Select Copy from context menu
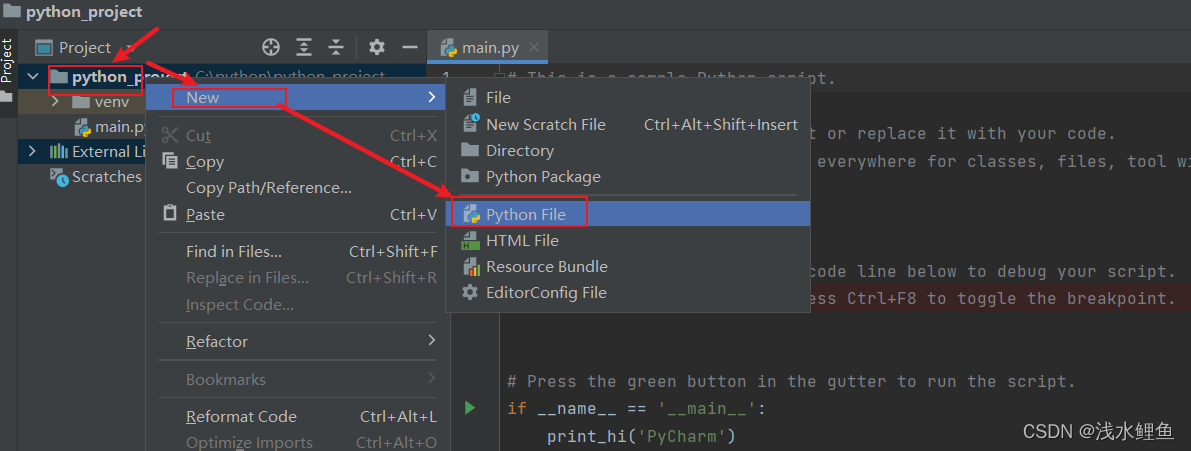Image resolution: width=1191 pixels, height=451 pixels. click(x=296, y=162)
